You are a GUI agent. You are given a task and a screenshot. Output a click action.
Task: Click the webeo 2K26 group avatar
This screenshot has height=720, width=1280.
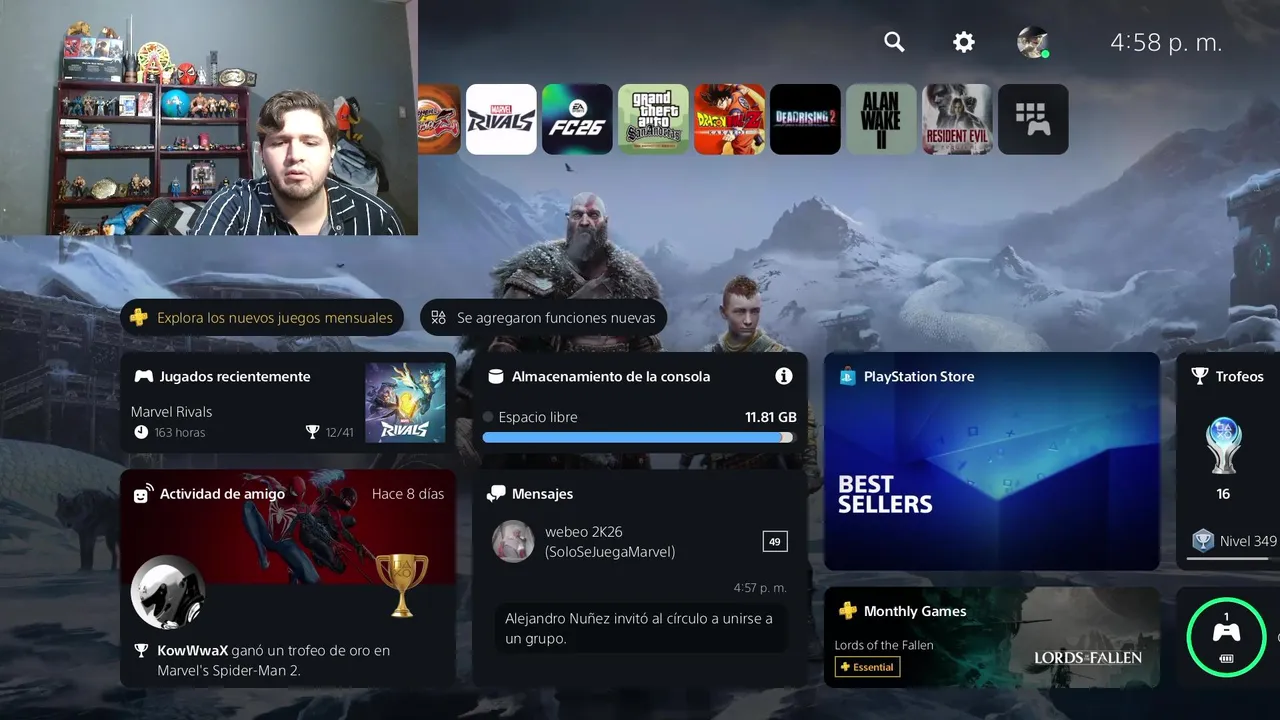coord(513,541)
